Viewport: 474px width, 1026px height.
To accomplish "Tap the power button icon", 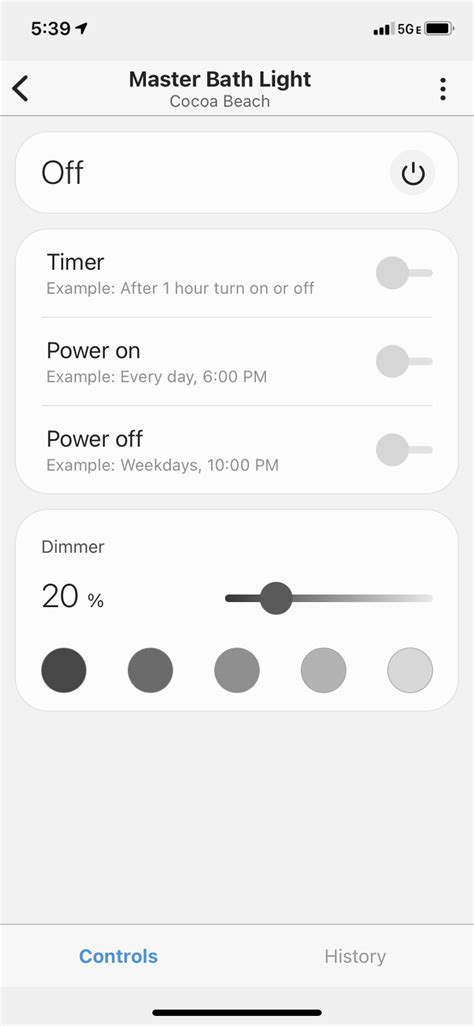I will coord(413,173).
